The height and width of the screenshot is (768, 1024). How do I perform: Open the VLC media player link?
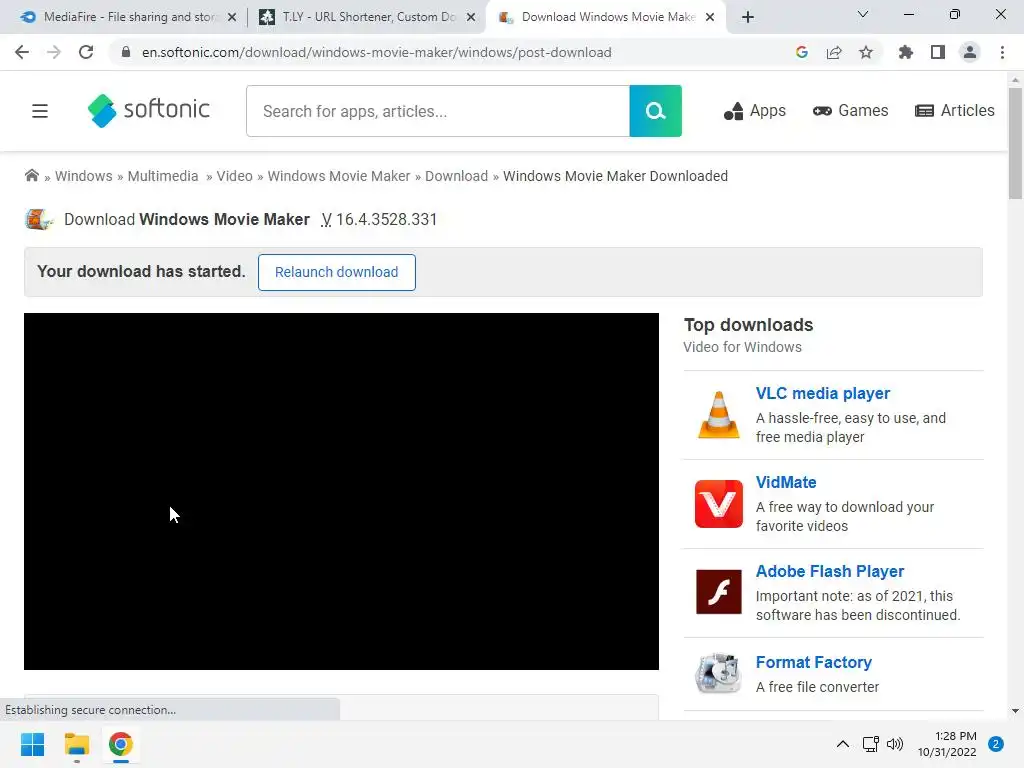[823, 393]
